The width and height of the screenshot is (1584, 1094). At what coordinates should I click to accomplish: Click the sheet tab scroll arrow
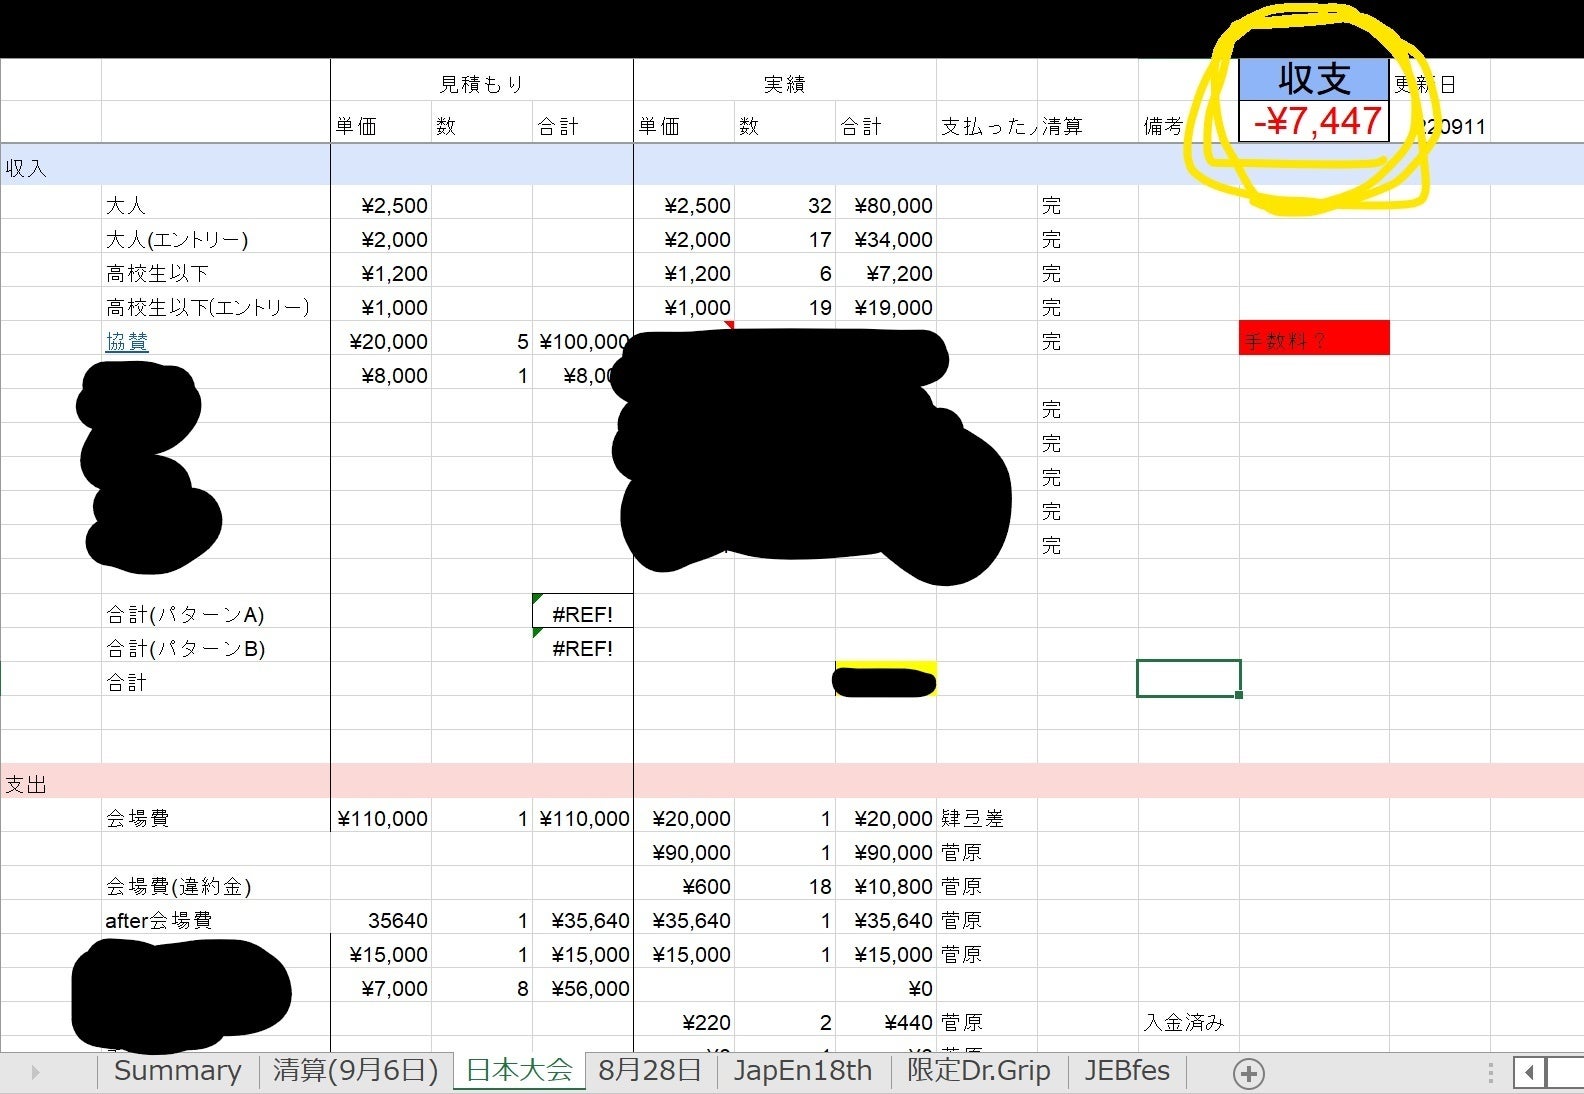point(36,1072)
